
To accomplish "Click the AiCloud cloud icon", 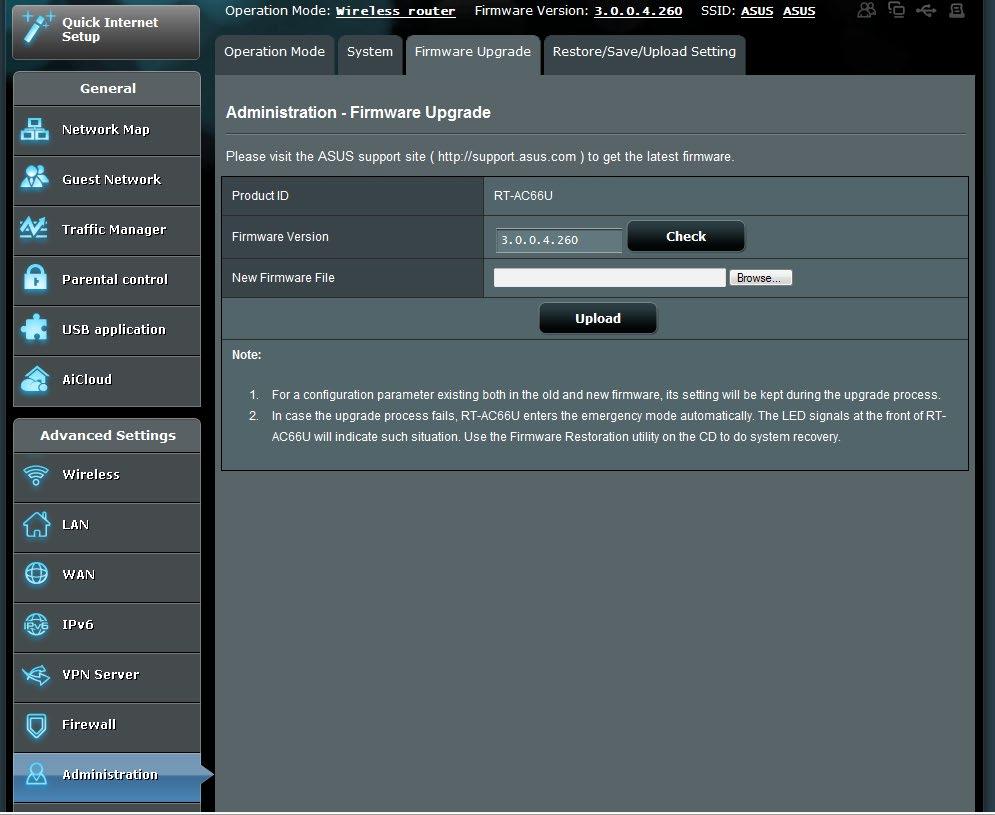I will [34, 380].
